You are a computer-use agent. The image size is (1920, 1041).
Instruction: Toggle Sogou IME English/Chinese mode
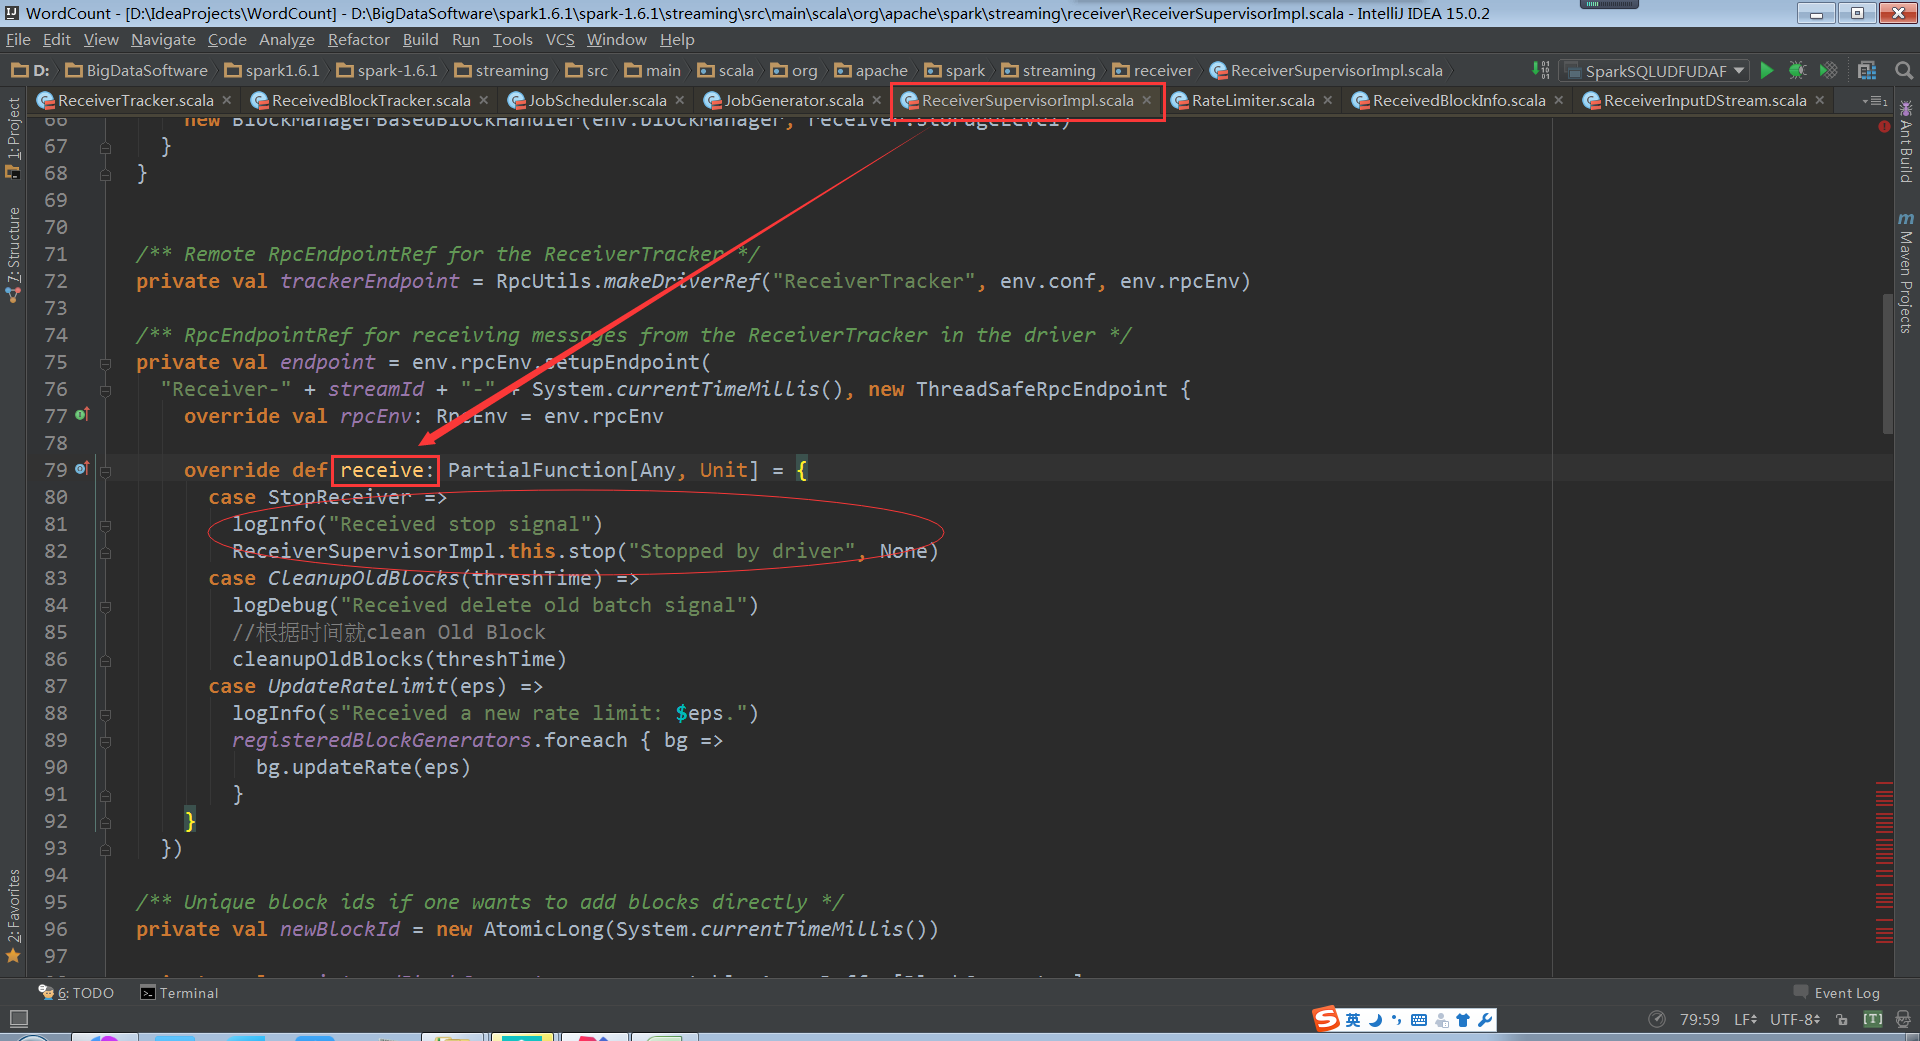pos(1353,1019)
